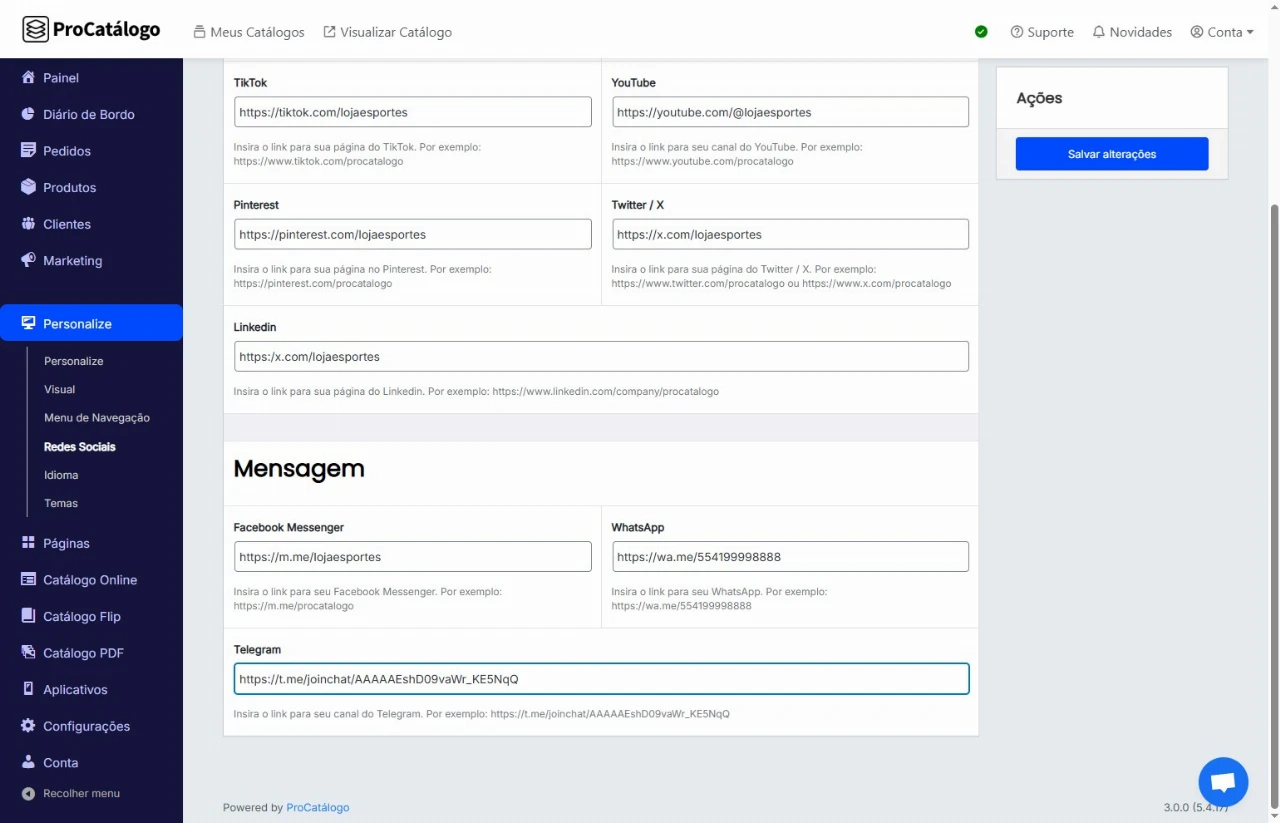This screenshot has height=823, width=1280.
Task: Click the Twitter / X URL field
Action: (x=790, y=234)
